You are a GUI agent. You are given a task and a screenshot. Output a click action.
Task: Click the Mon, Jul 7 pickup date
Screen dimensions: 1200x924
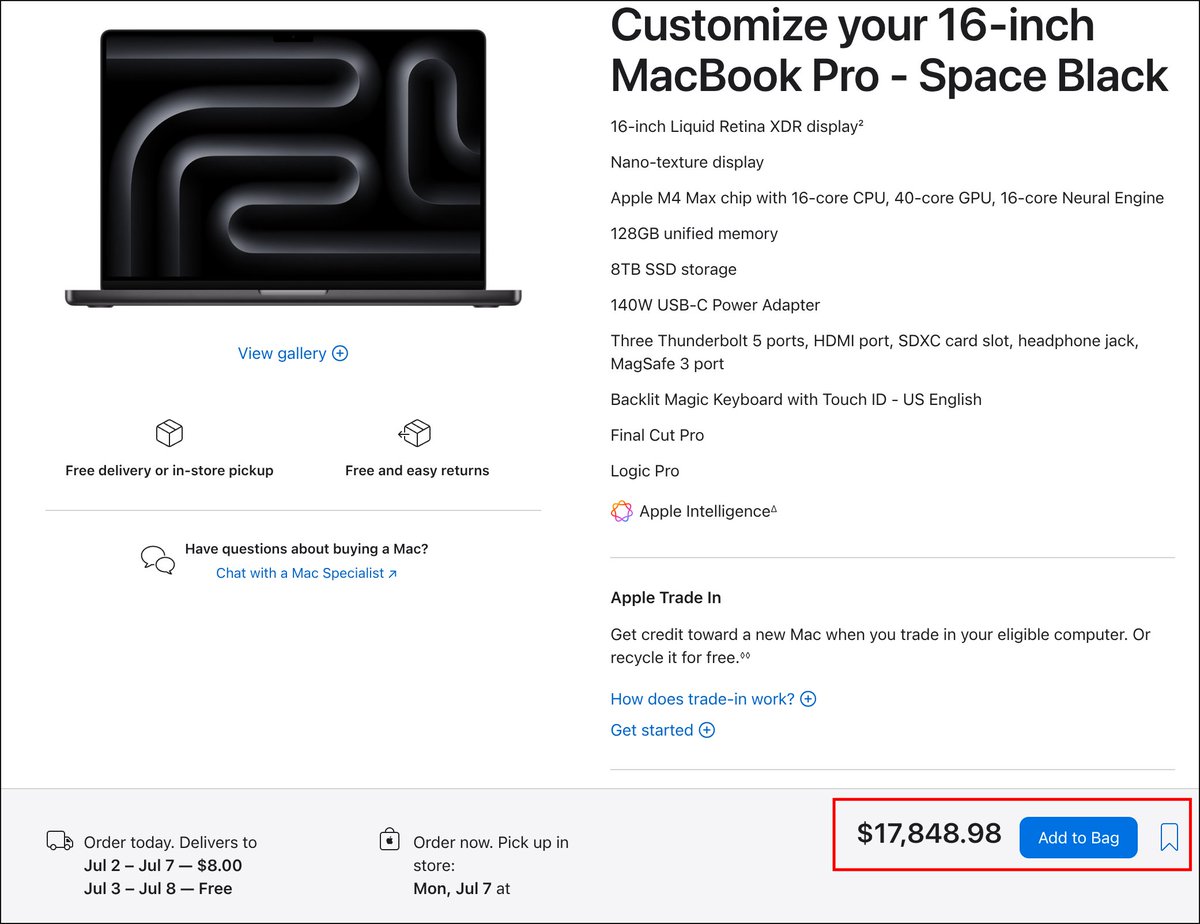click(462, 888)
